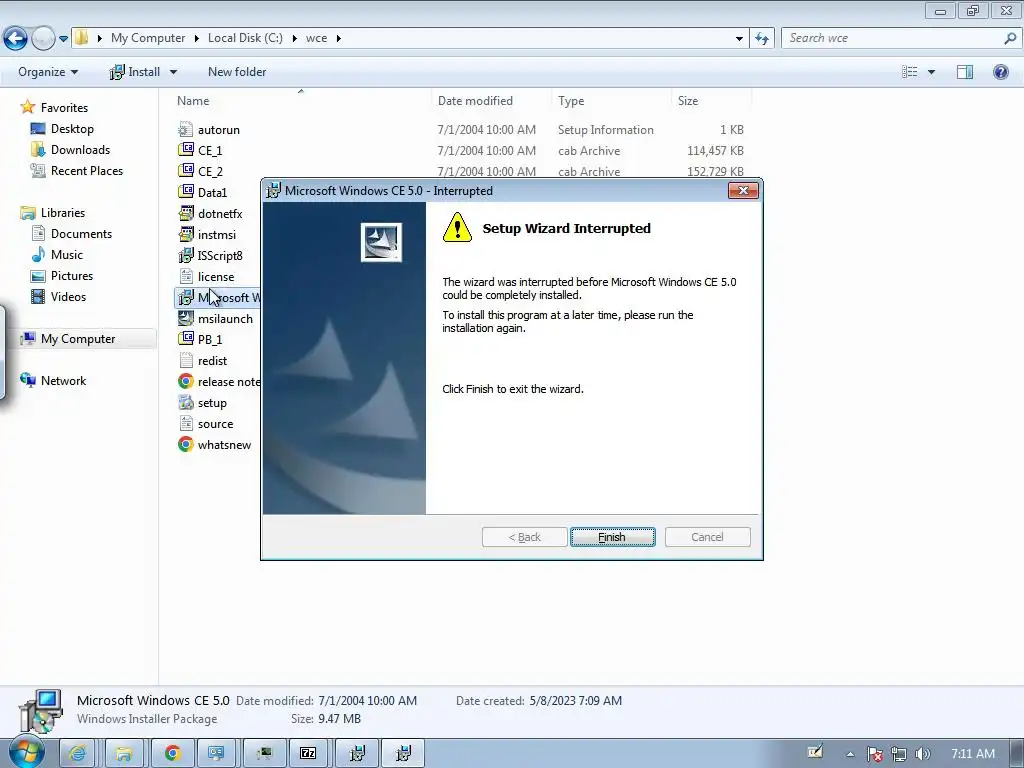This screenshot has width=1024, height=768.
Task: Go forward using Explorer's forward arrow
Action: 43,39
